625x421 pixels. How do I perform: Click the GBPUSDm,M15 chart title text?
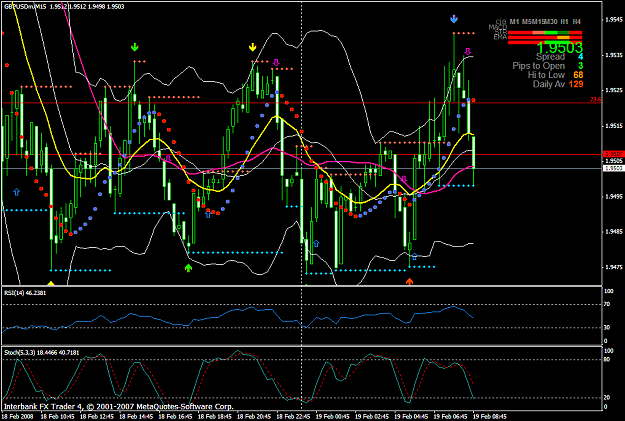tap(27, 6)
